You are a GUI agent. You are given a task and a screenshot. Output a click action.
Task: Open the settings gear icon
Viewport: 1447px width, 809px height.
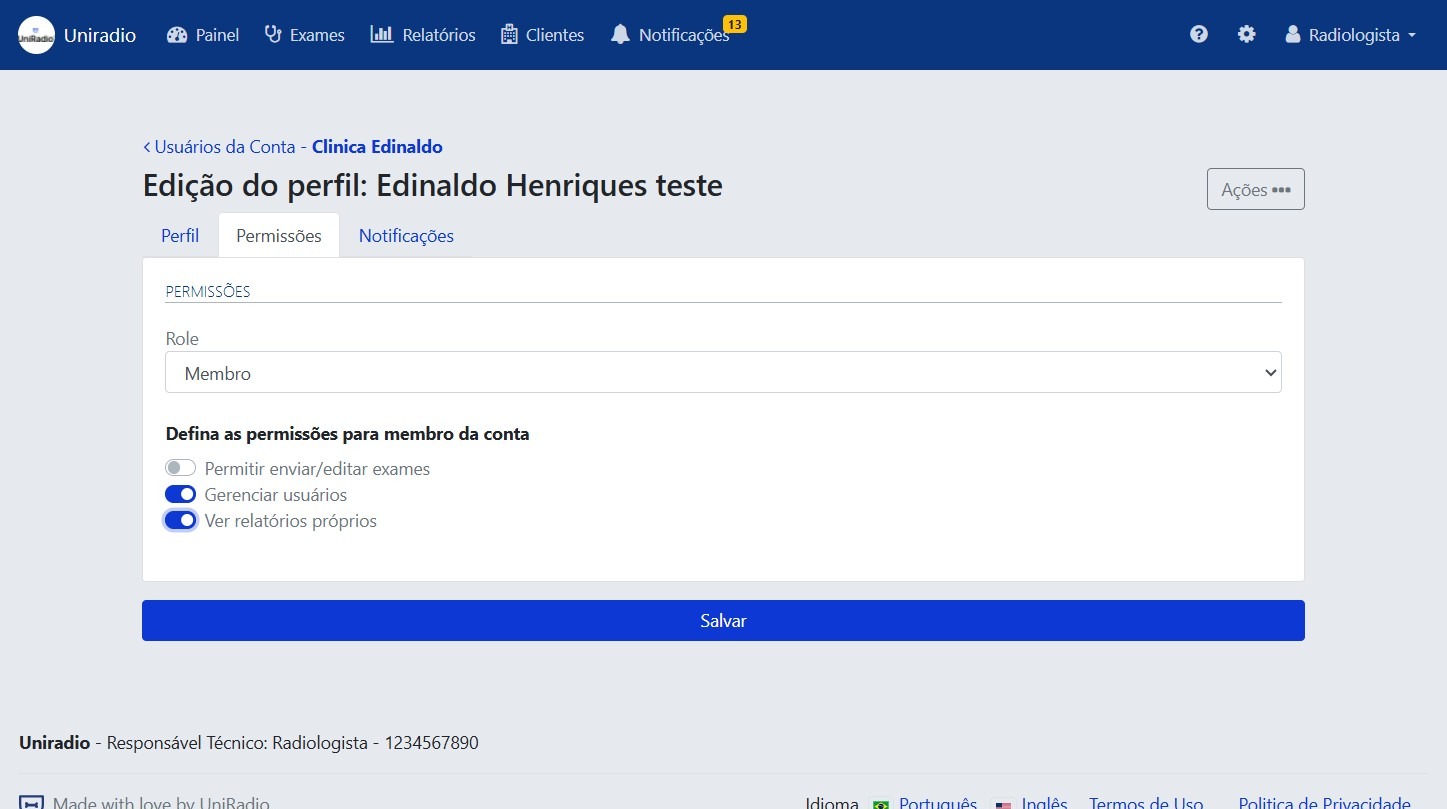tap(1246, 33)
